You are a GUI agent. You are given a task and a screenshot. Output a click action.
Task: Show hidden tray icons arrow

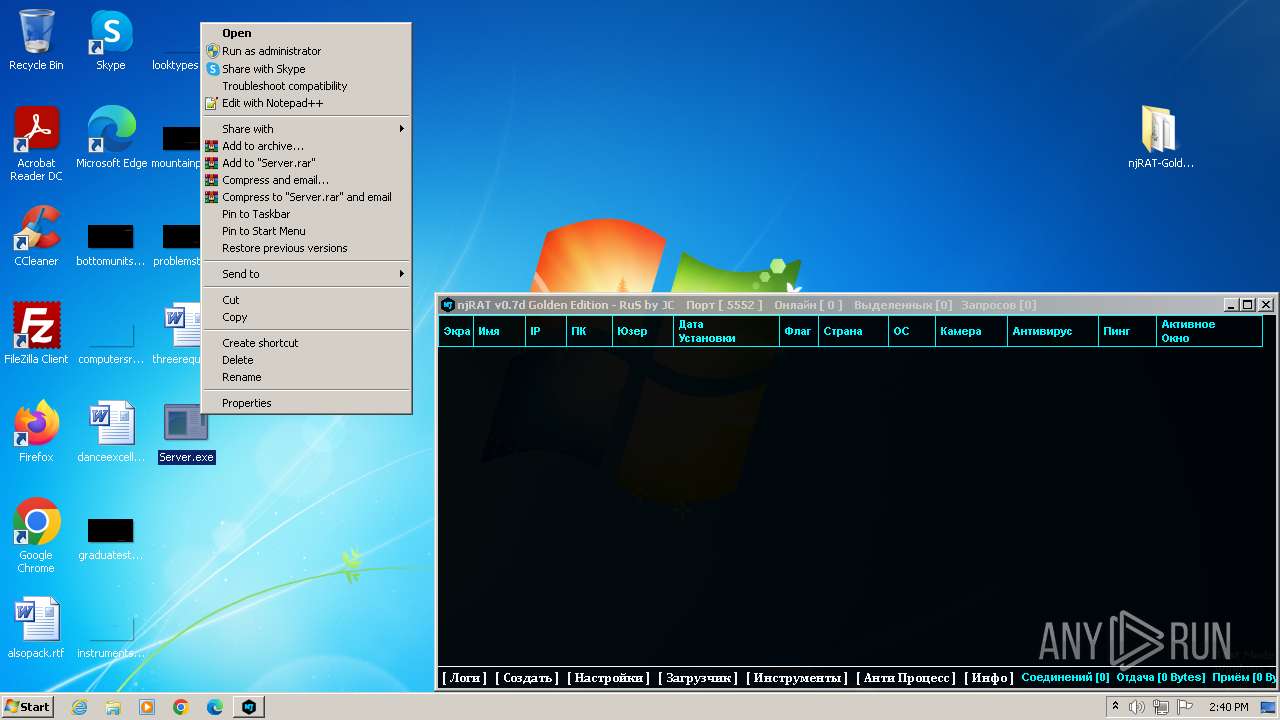(x=1115, y=707)
